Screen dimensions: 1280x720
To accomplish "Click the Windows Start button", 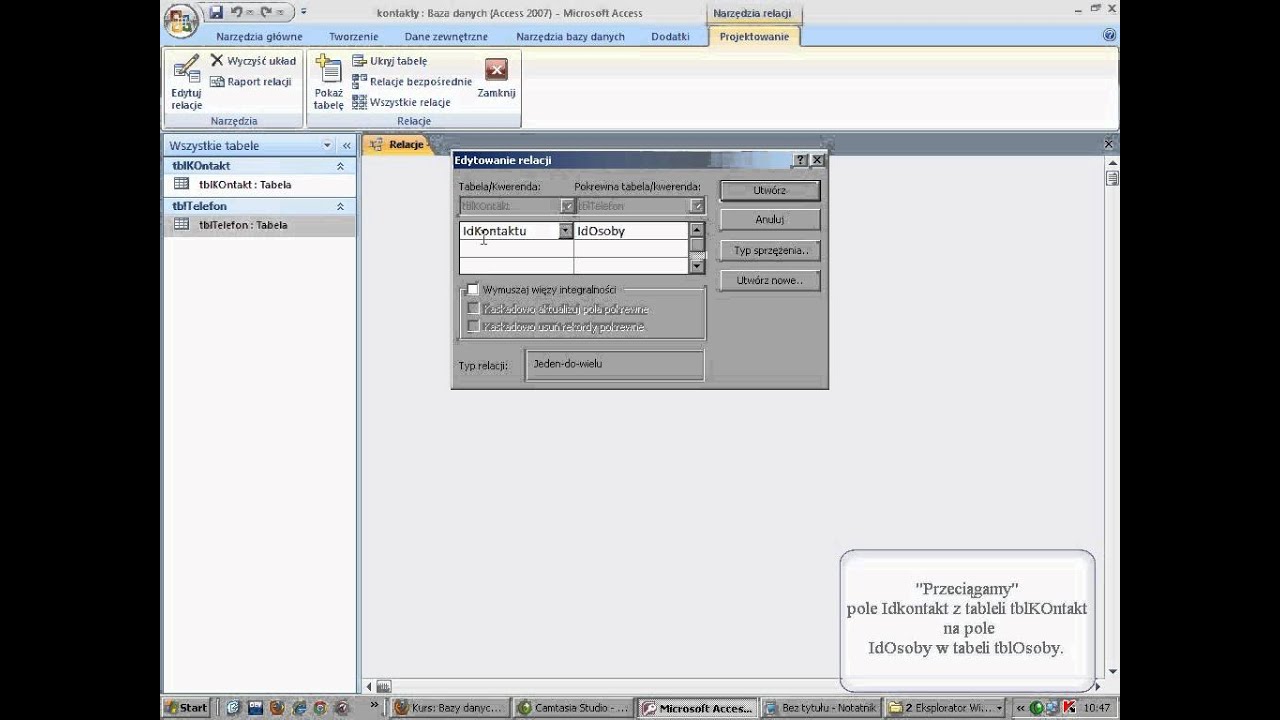I will coord(187,708).
